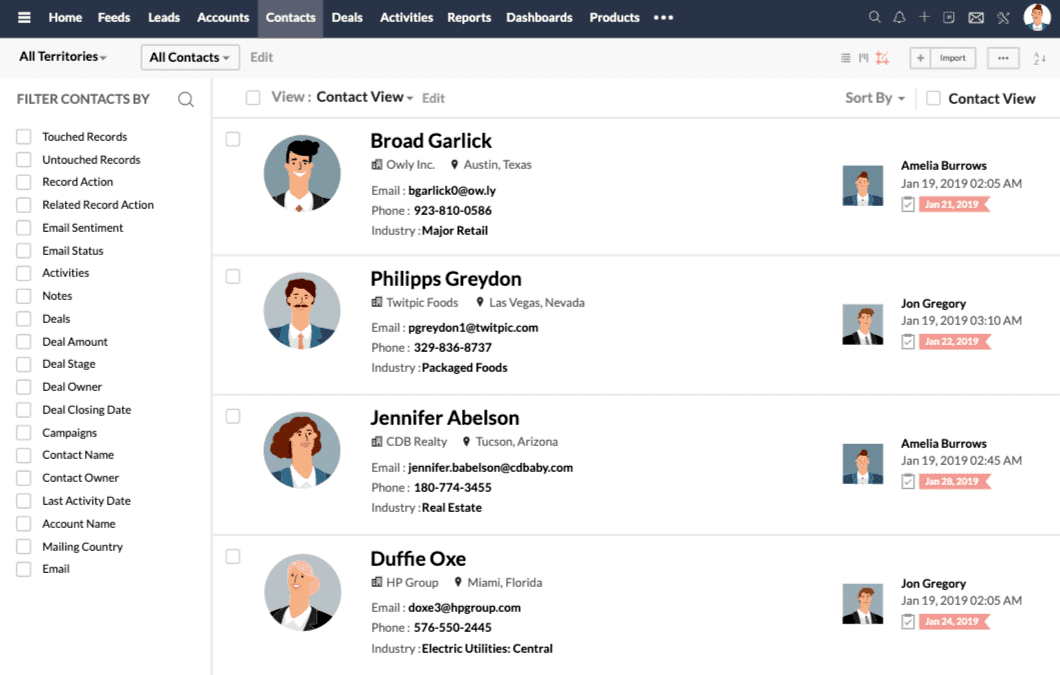Open the mail envelope icon

pyautogui.click(x=975, y=18)
